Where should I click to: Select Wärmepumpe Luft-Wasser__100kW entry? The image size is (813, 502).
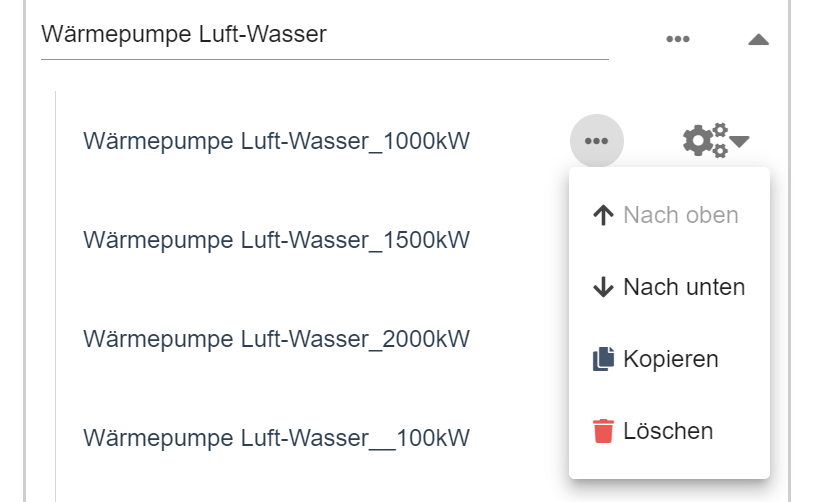(276, 437)
